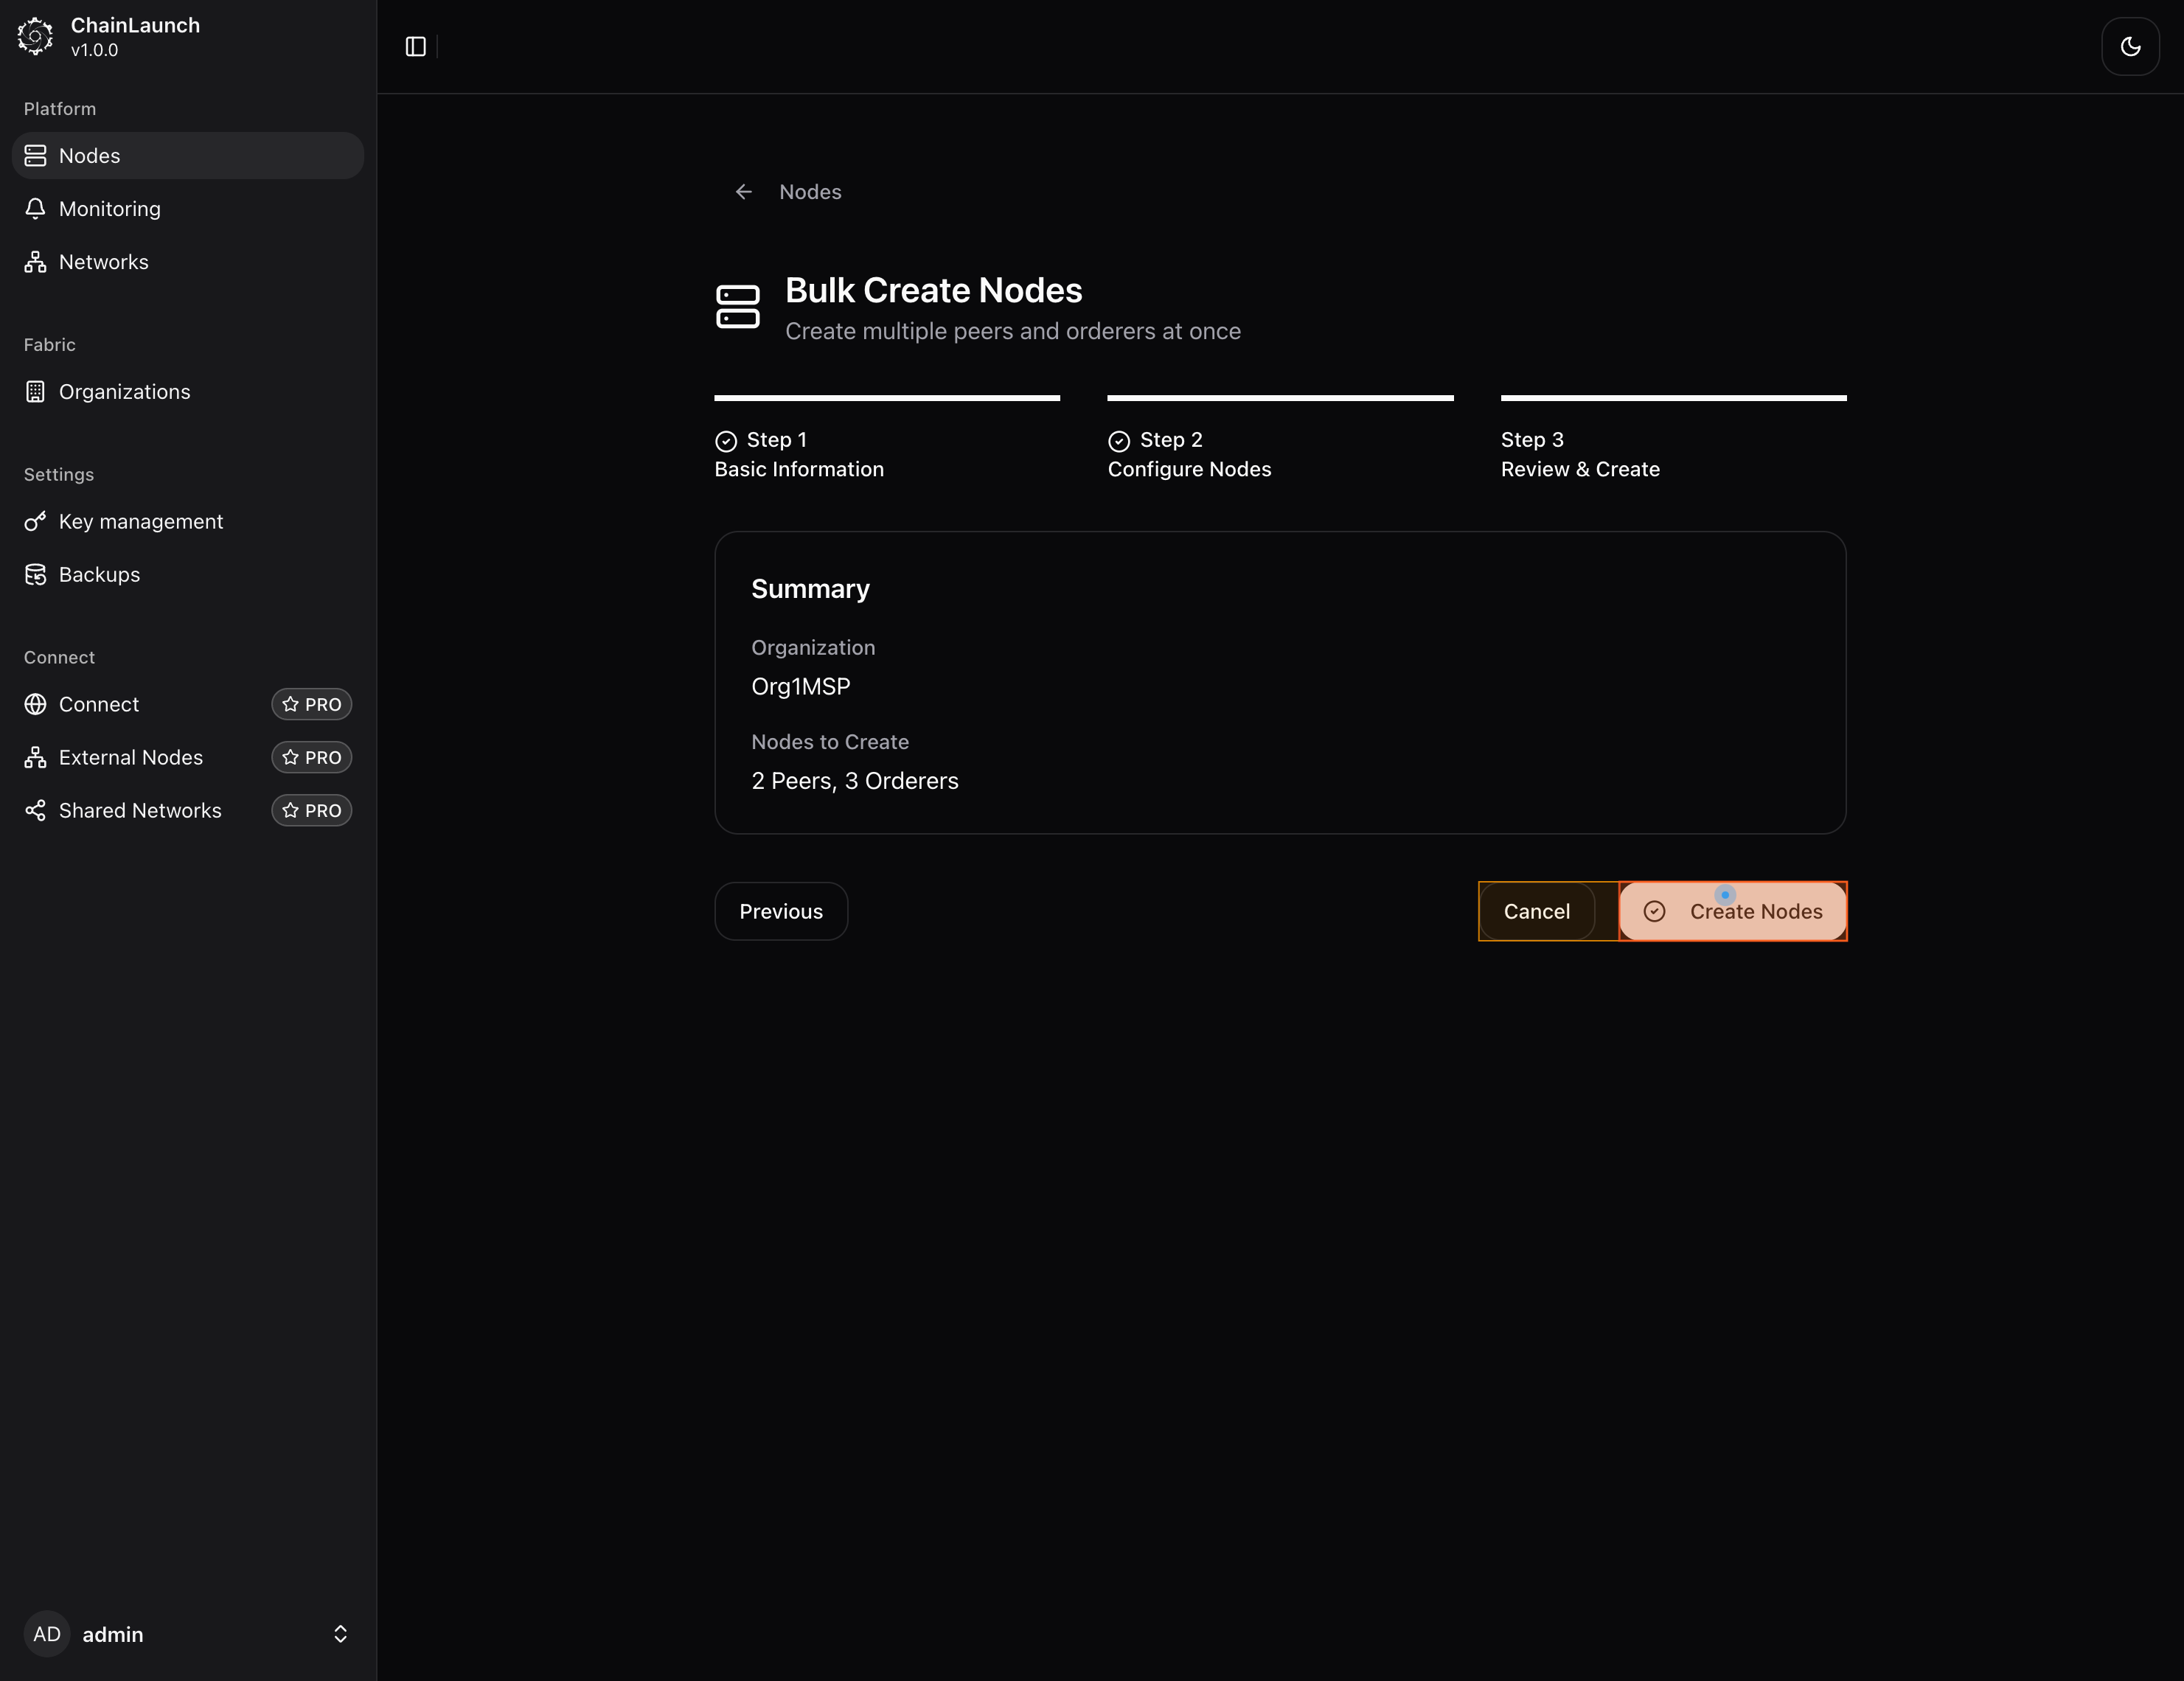Open the Organizations building icon

36,392
